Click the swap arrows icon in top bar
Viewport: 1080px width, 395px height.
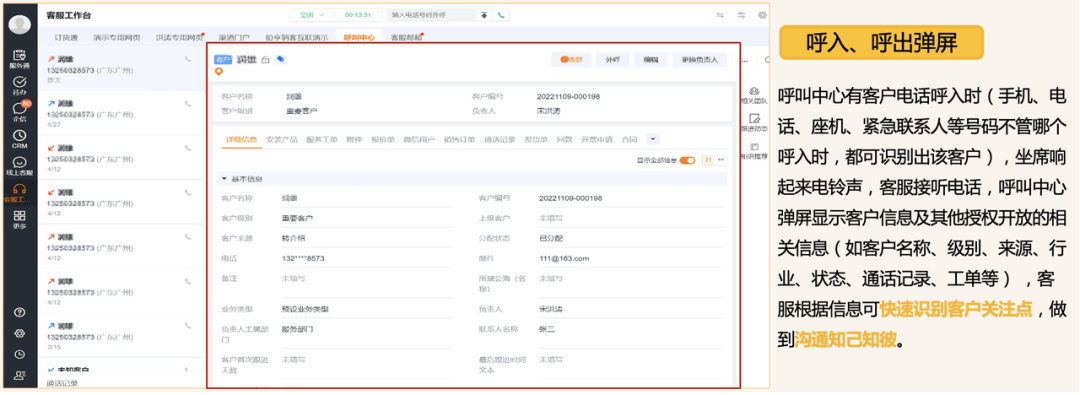[x=720, y=14]
